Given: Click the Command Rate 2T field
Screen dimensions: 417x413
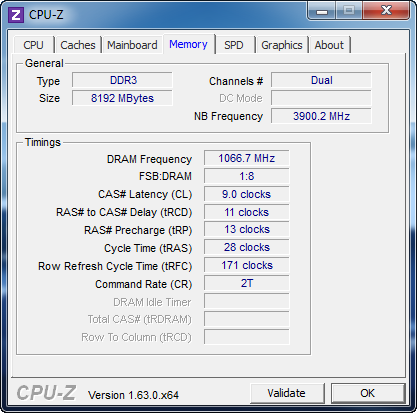Looking at the screenshot, I should (x=247, y=283).
